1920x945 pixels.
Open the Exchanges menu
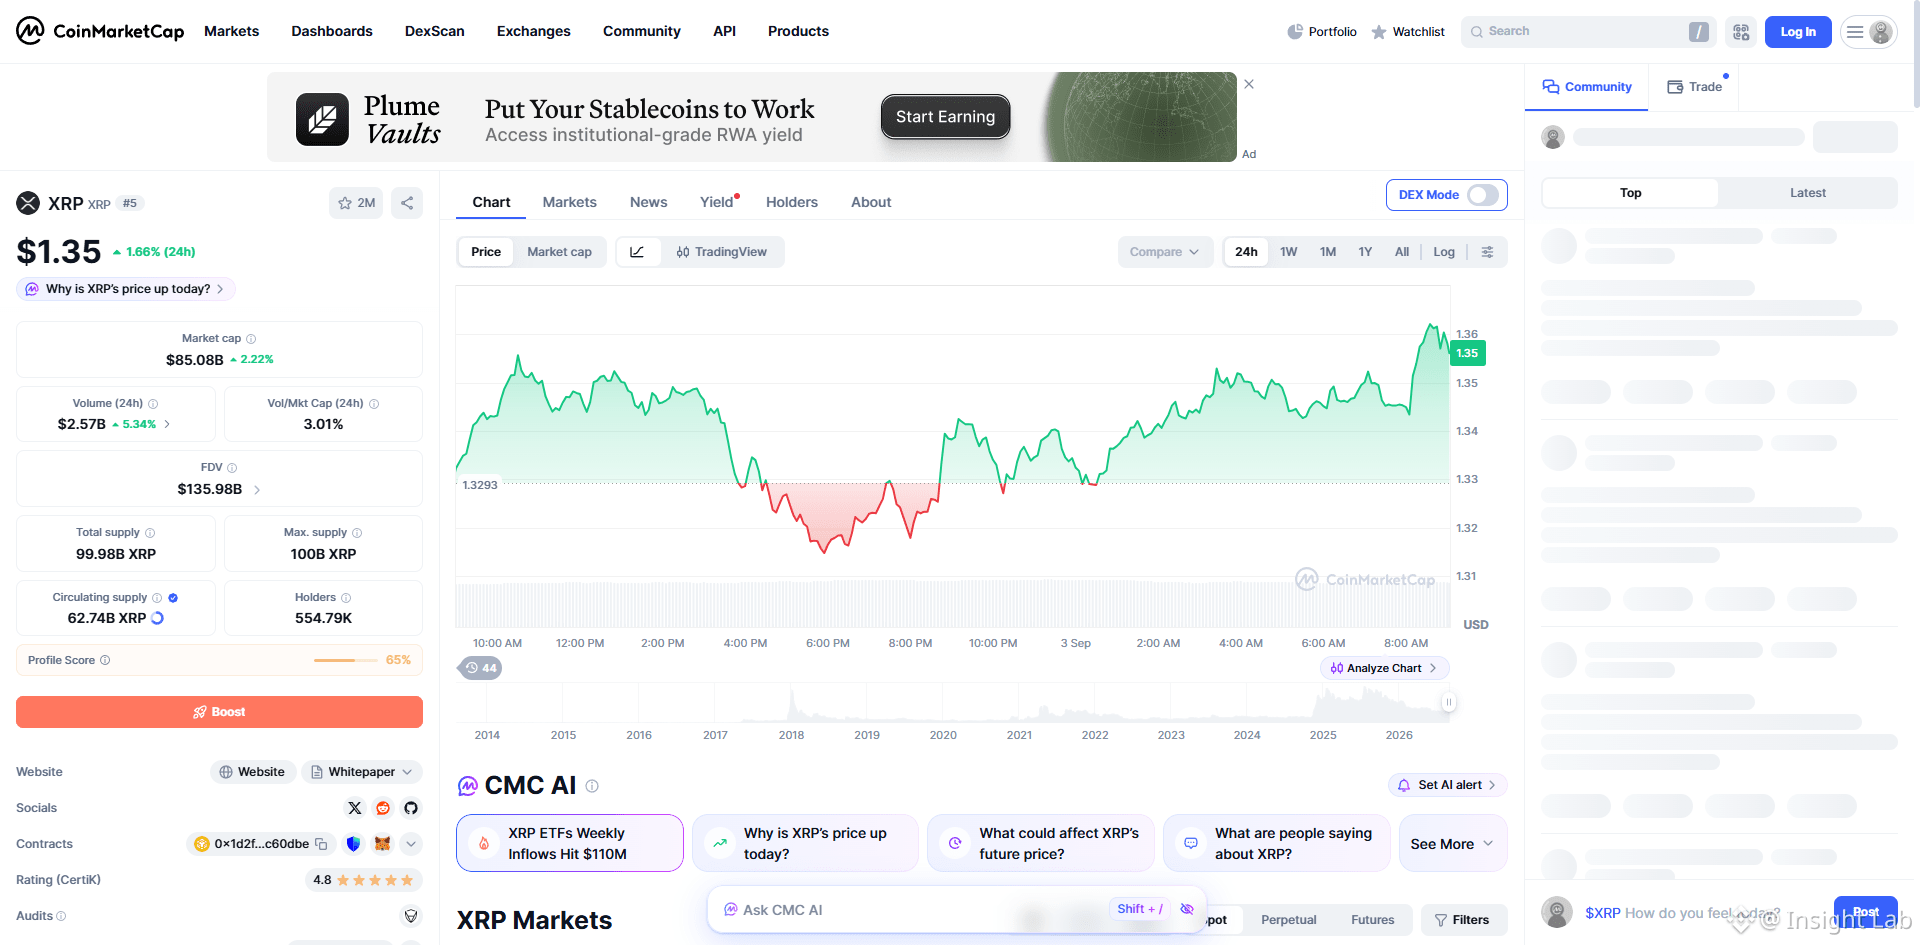coord(533,31)
